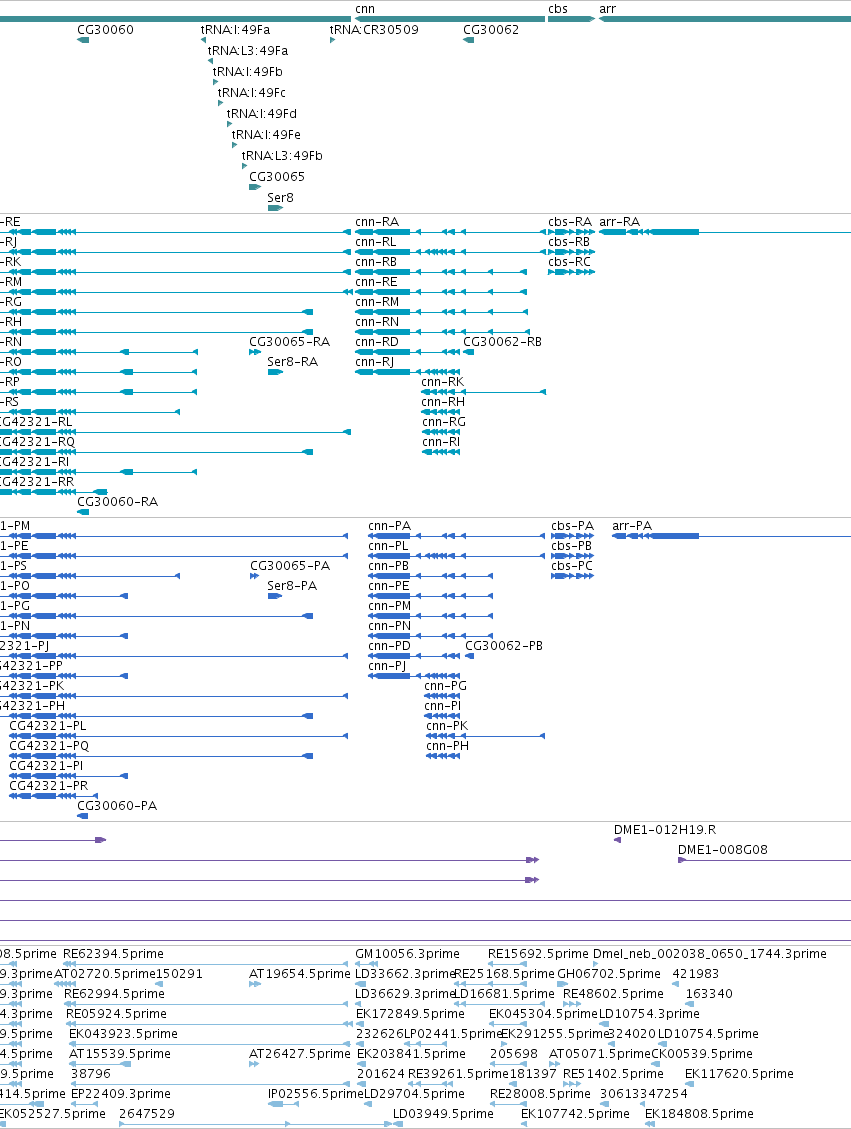Click EST AT26427.5prime
851x1129 pixels.
click(x=300, y=1054)
